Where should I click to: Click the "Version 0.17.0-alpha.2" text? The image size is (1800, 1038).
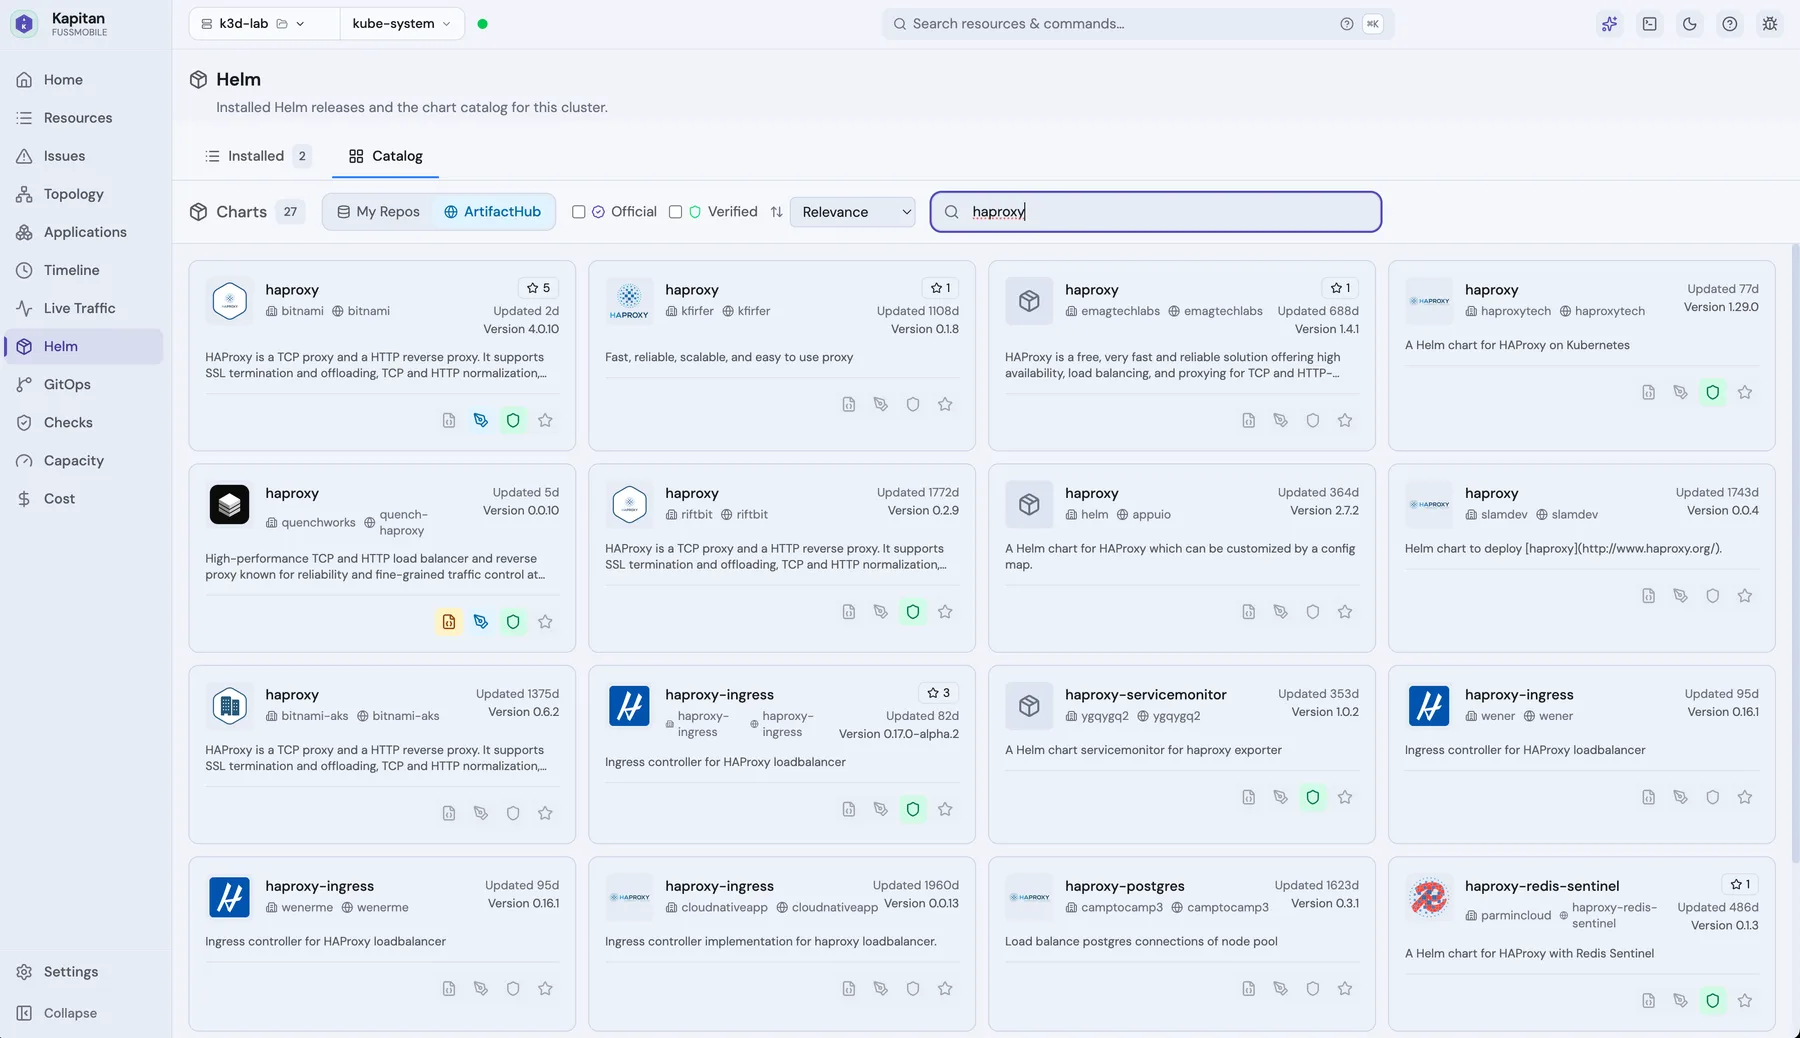coord(899,734)
